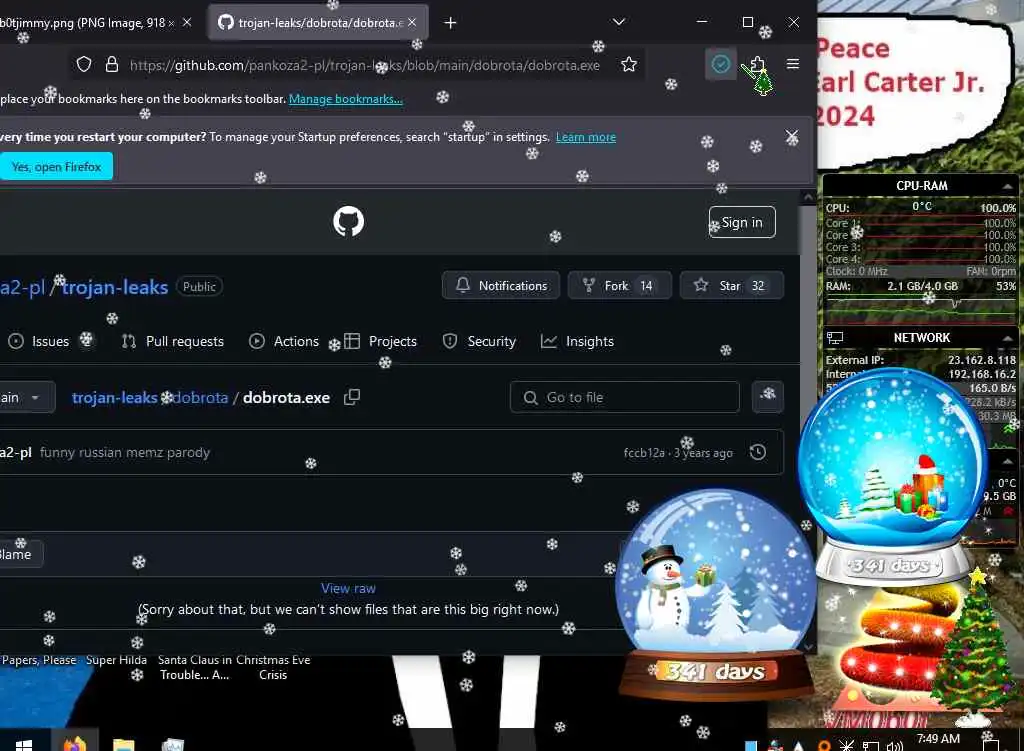Click the GitHub octocat logo
The height and width of the screenshot is (751, 1024).
tap(348, 221)
